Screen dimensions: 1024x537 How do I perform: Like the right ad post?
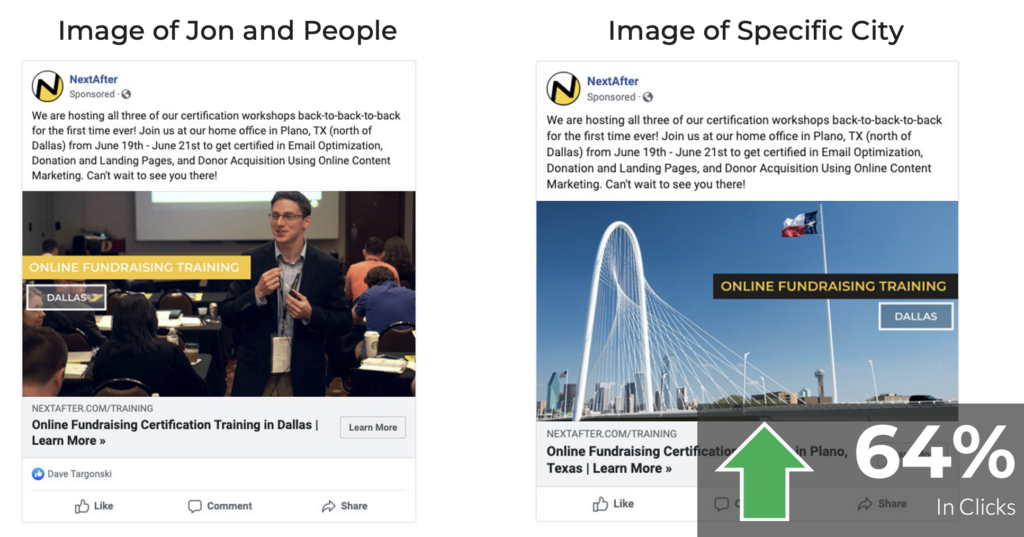[x=613, y=504]
